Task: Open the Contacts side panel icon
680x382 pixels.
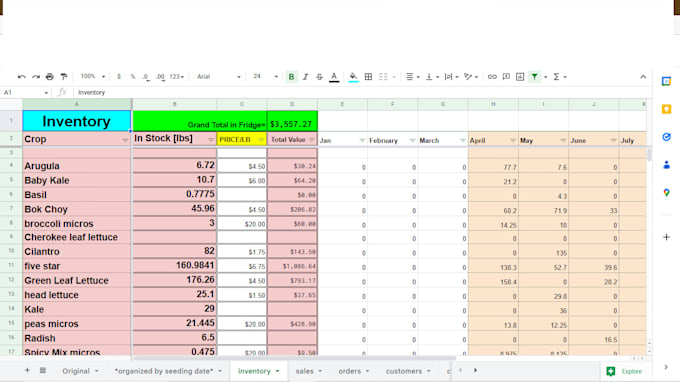Action: 666,165
